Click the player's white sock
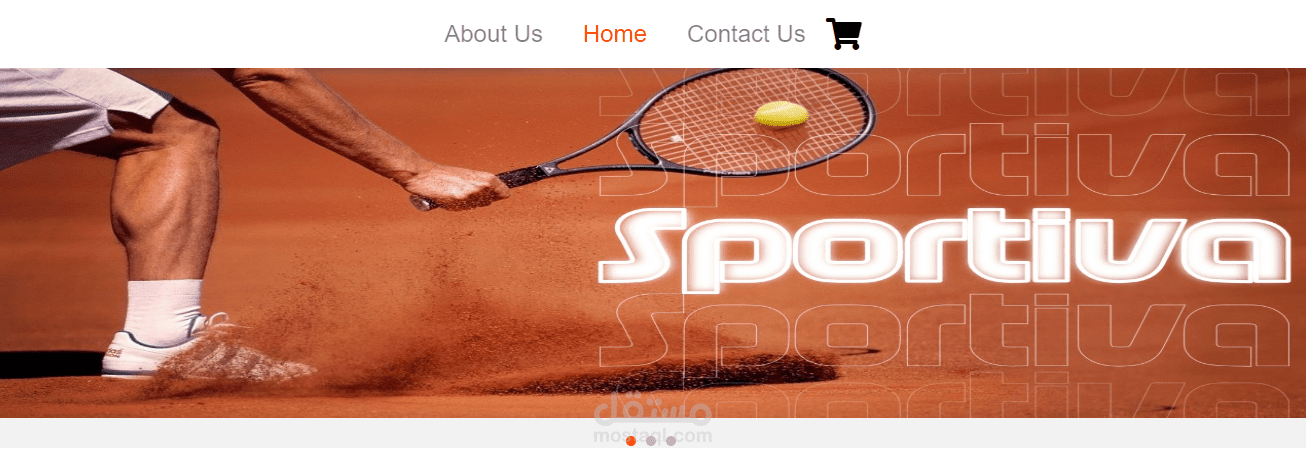The image size is (1306, 455). [165, 310]
